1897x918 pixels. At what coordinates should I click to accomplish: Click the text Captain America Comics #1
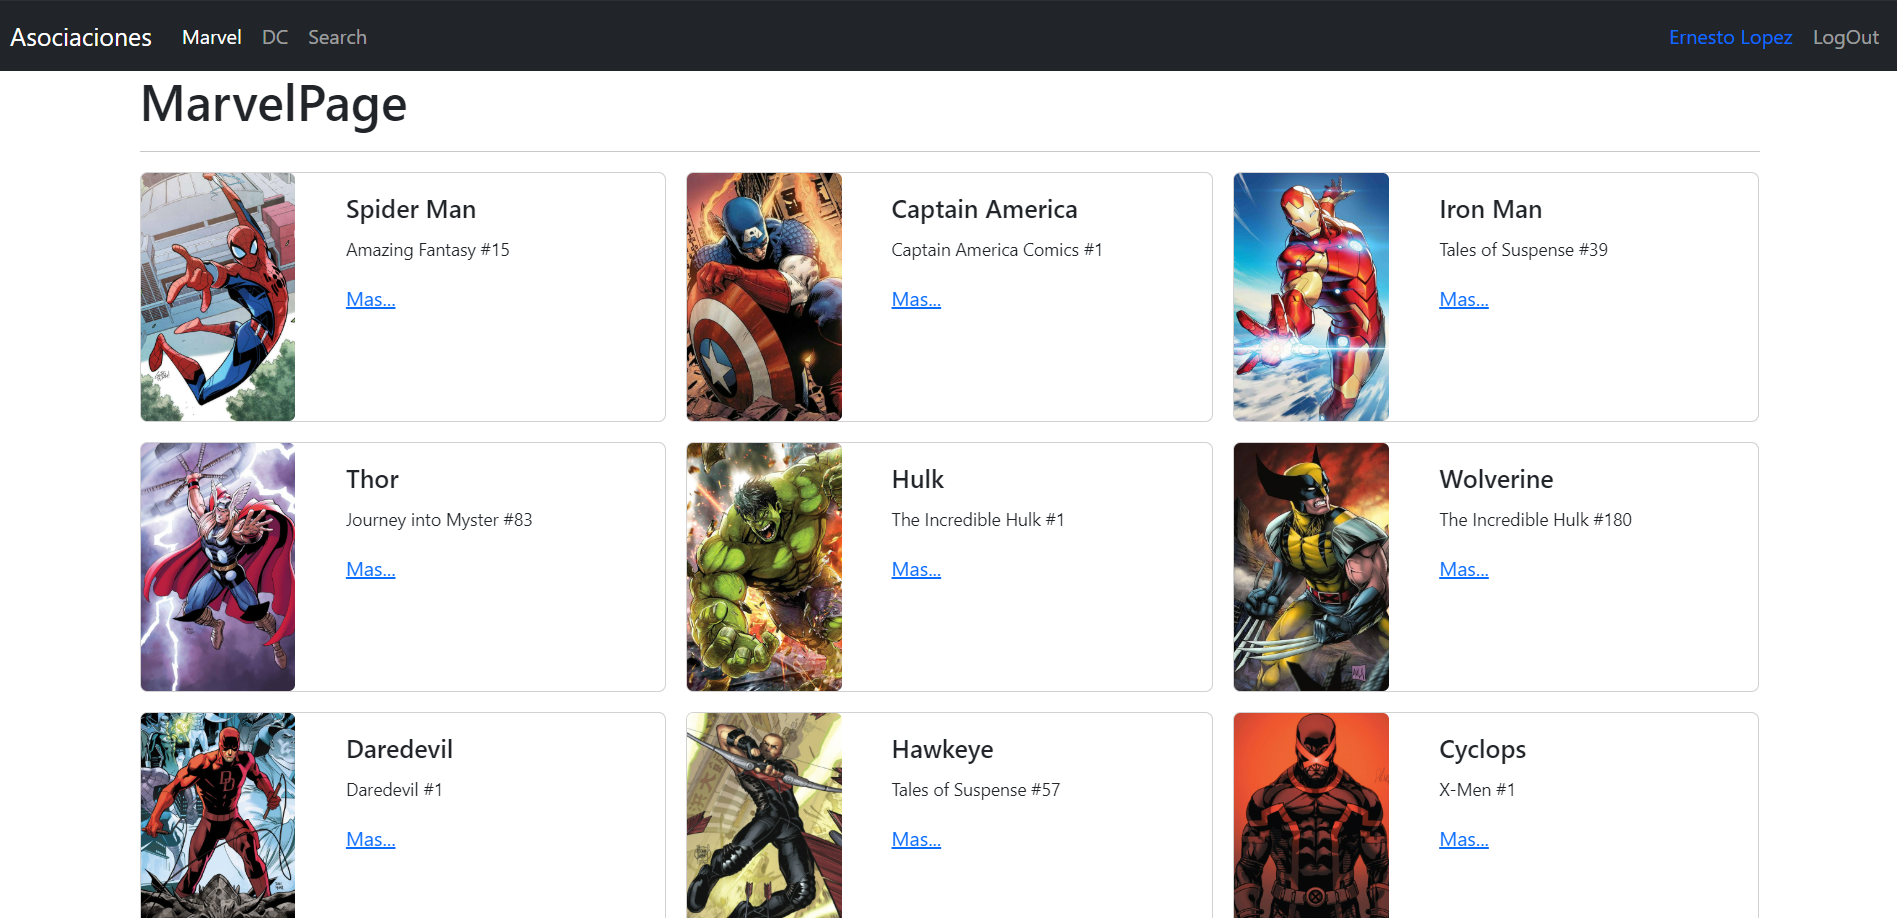(997, 250)
